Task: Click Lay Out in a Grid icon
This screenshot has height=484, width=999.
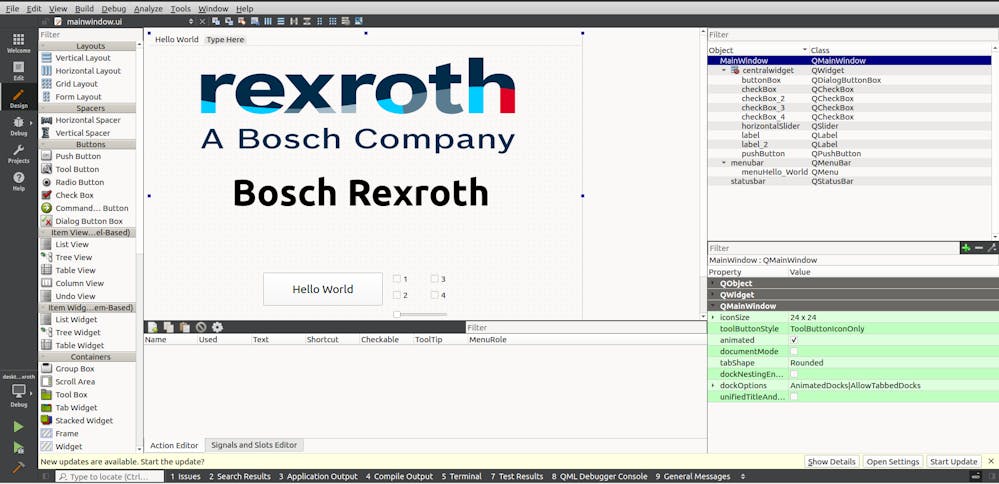Action: point(332,21)
